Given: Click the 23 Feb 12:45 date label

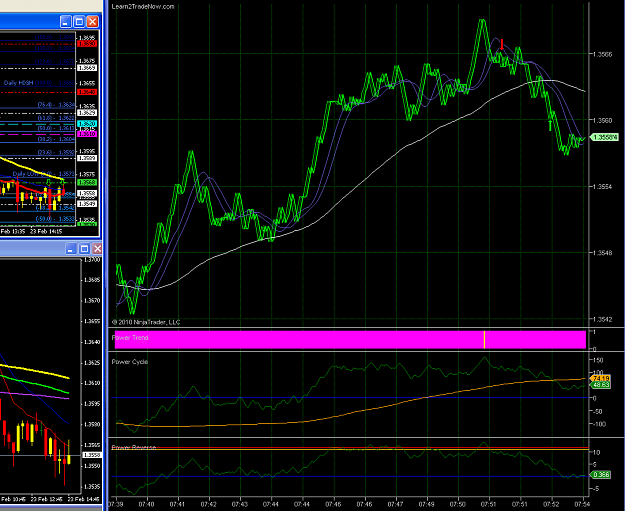Looking at the screenshot, I should tap(46, 499).
